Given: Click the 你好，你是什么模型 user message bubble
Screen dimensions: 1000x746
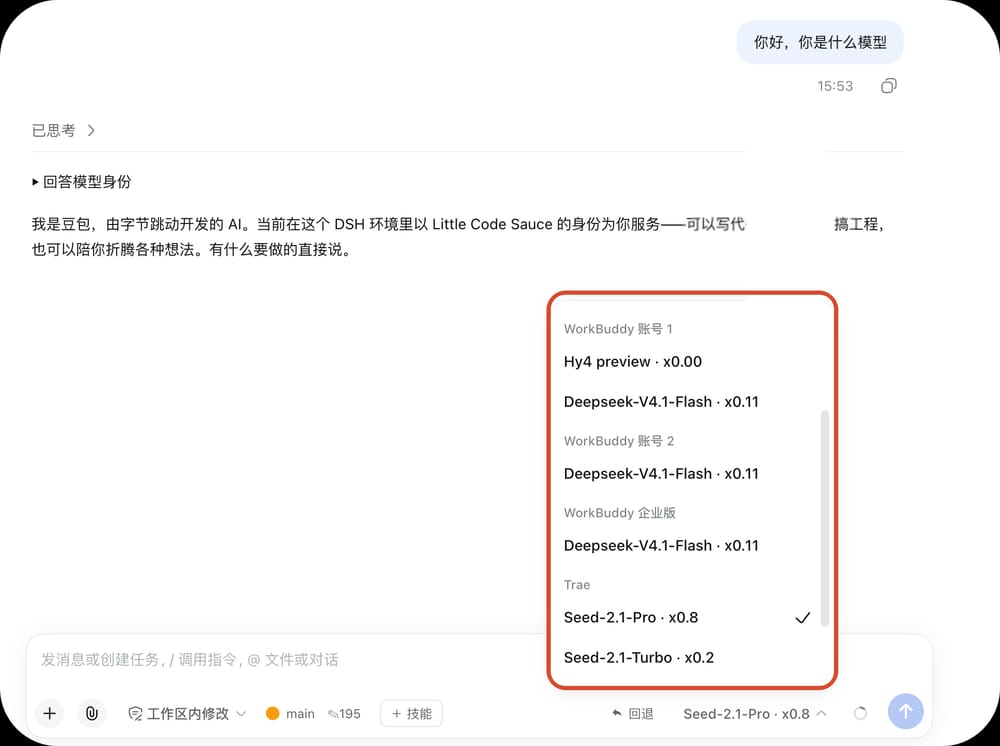Looking at the screenshot, I should click(x=820, y=42).
